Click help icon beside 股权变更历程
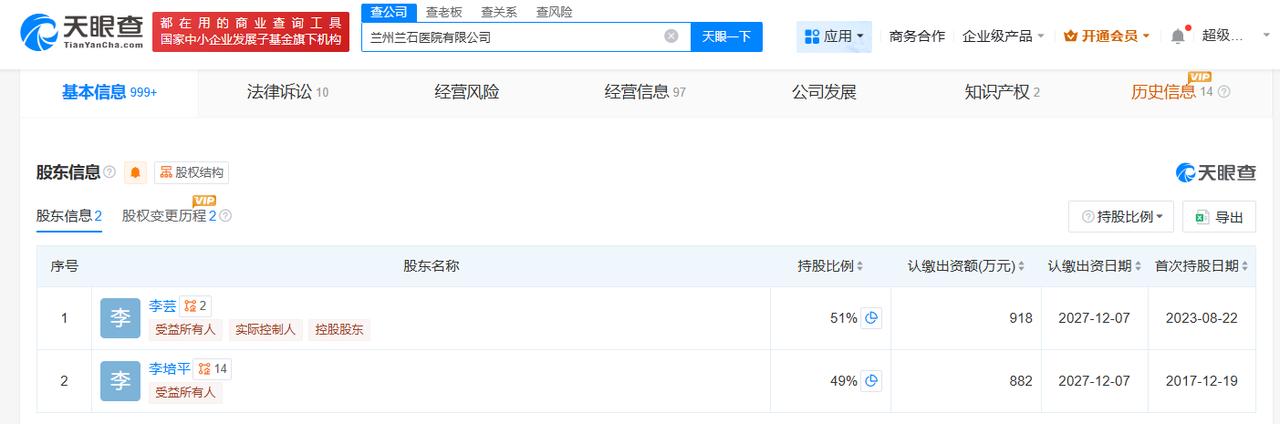The image size is (1280, 424). click(226, 216)
